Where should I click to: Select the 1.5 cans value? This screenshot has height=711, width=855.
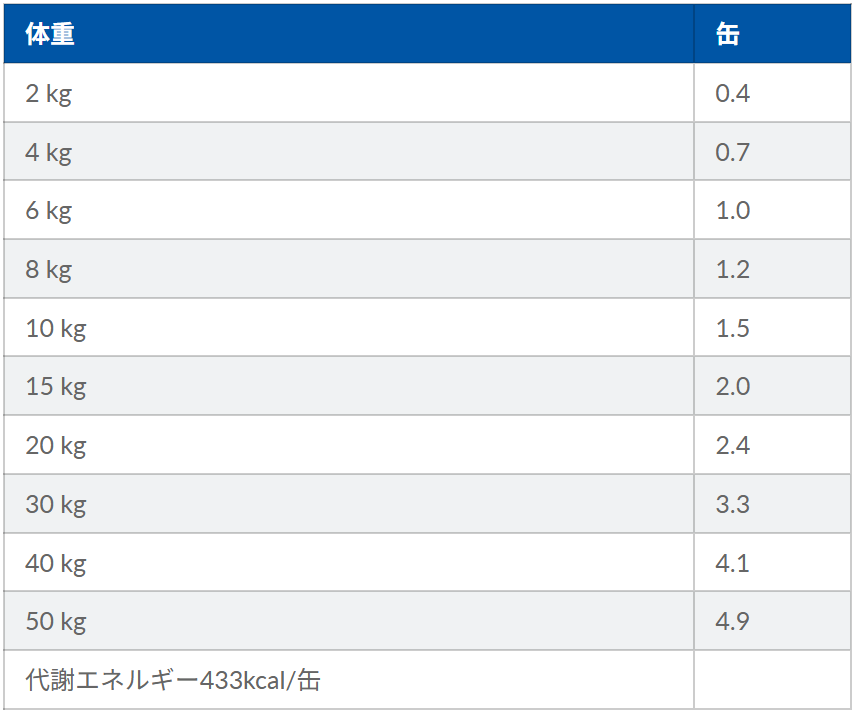pyautogui.click(x=733, y=328)
